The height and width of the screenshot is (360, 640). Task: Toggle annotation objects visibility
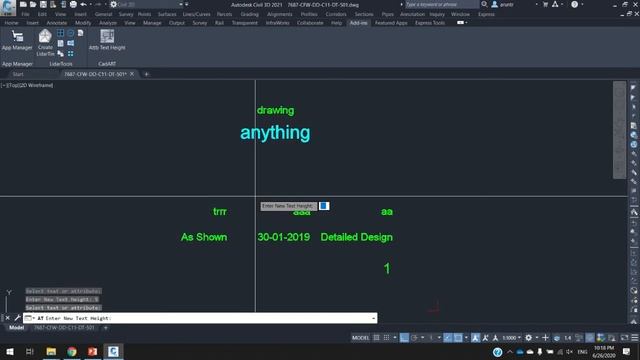click(x=476, y=338)
